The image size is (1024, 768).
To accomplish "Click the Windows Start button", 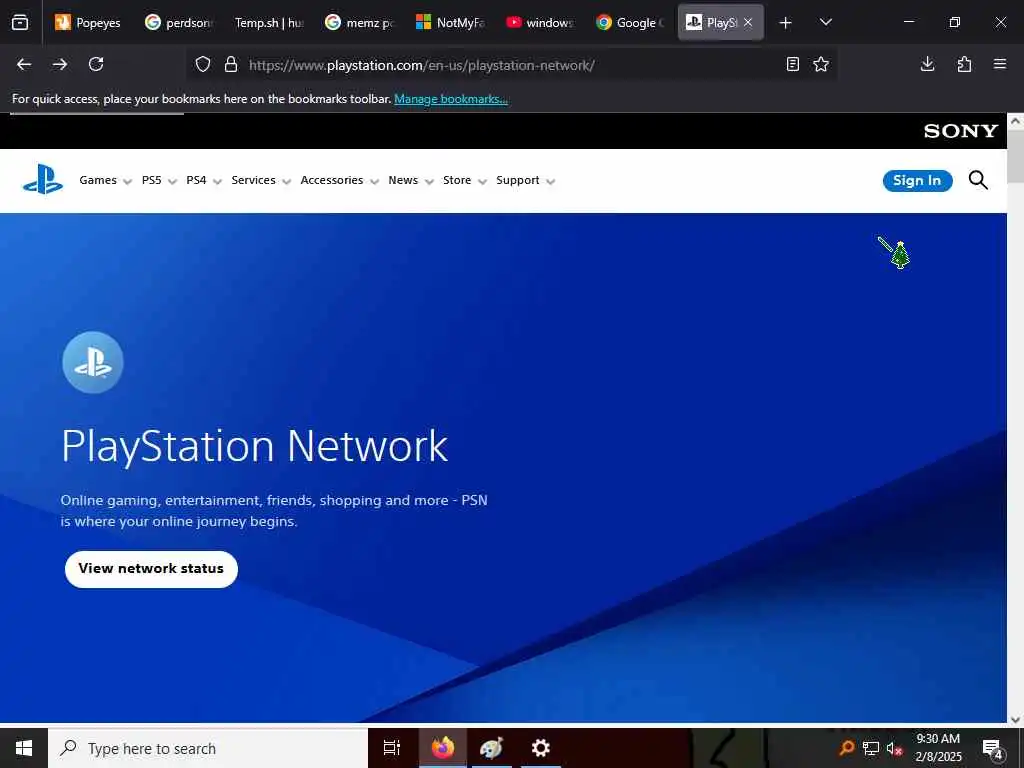I will (x=24, y=748).
